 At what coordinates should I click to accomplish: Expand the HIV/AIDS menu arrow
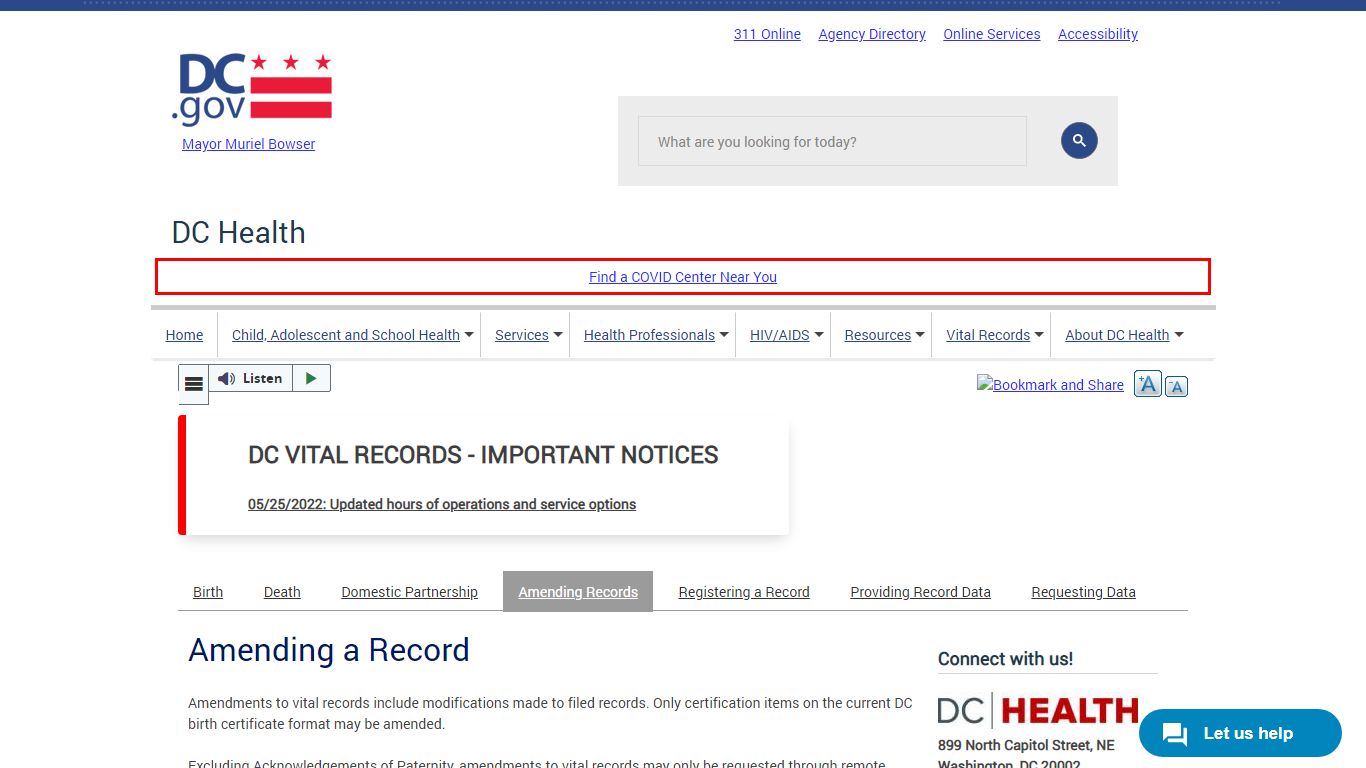tap(819, 335)
